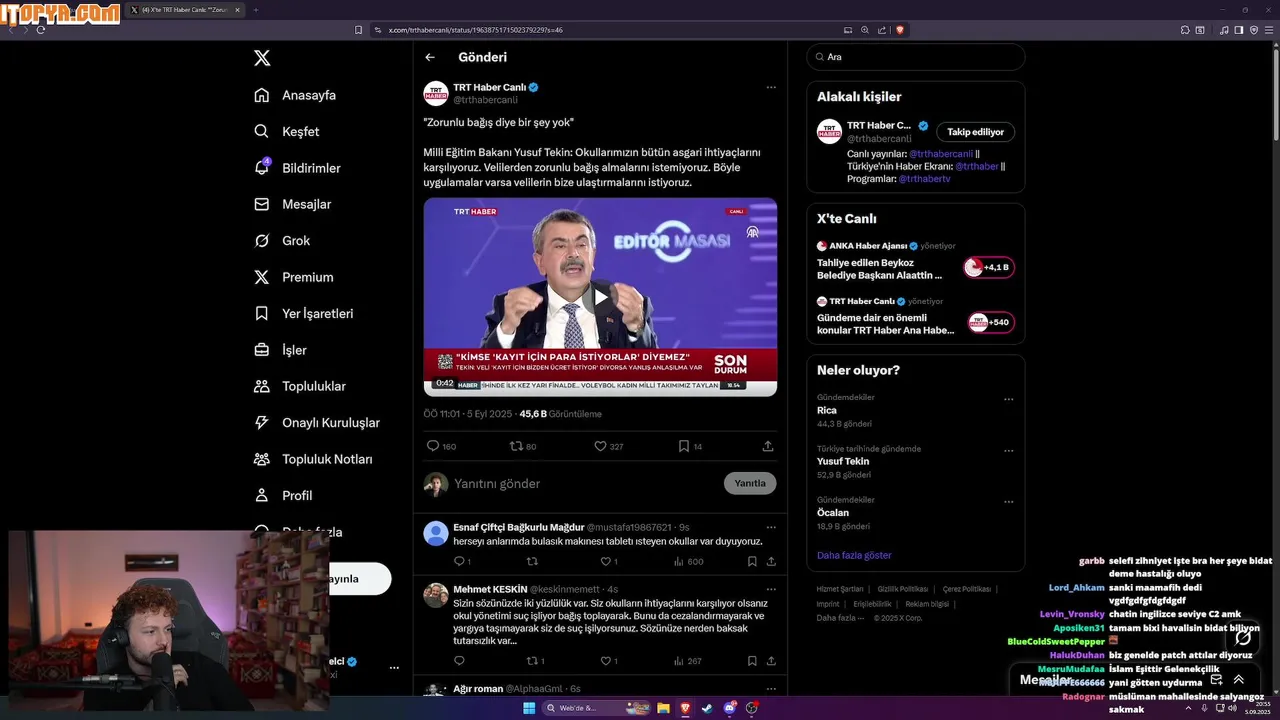Open Anasayfa (Home) from the sidebar
Viewport: 1280px width, 720px height.
coord(295,95)
